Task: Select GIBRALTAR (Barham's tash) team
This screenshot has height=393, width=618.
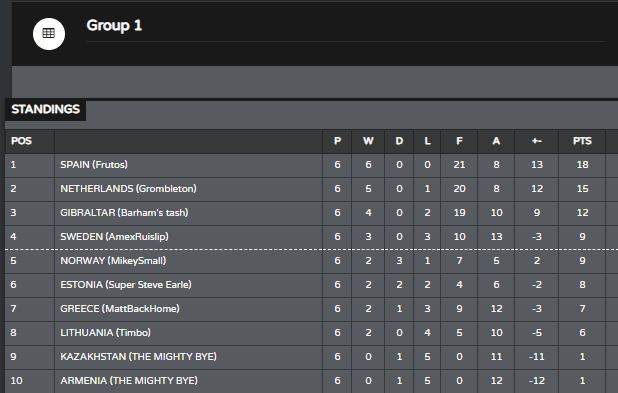Action: point(124,213)
